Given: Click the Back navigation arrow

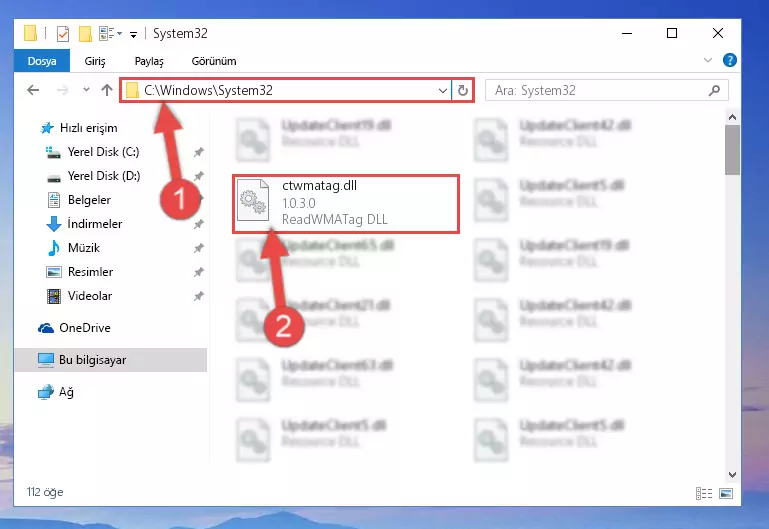Looking at the screenshot, I should pos(33,90).
